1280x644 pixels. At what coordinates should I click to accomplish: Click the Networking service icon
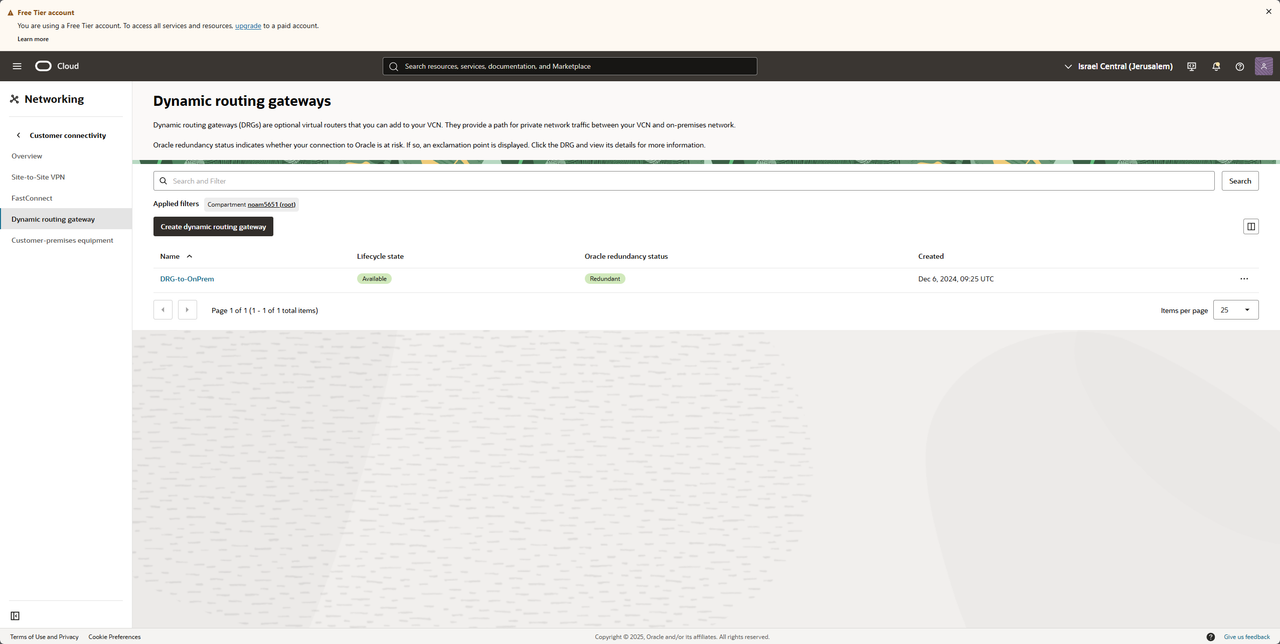click(x=15, y=99)
